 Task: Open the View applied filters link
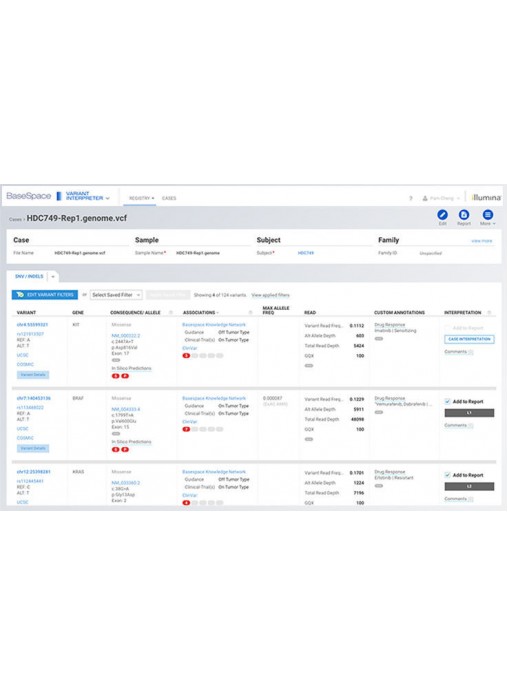(270, 295)
